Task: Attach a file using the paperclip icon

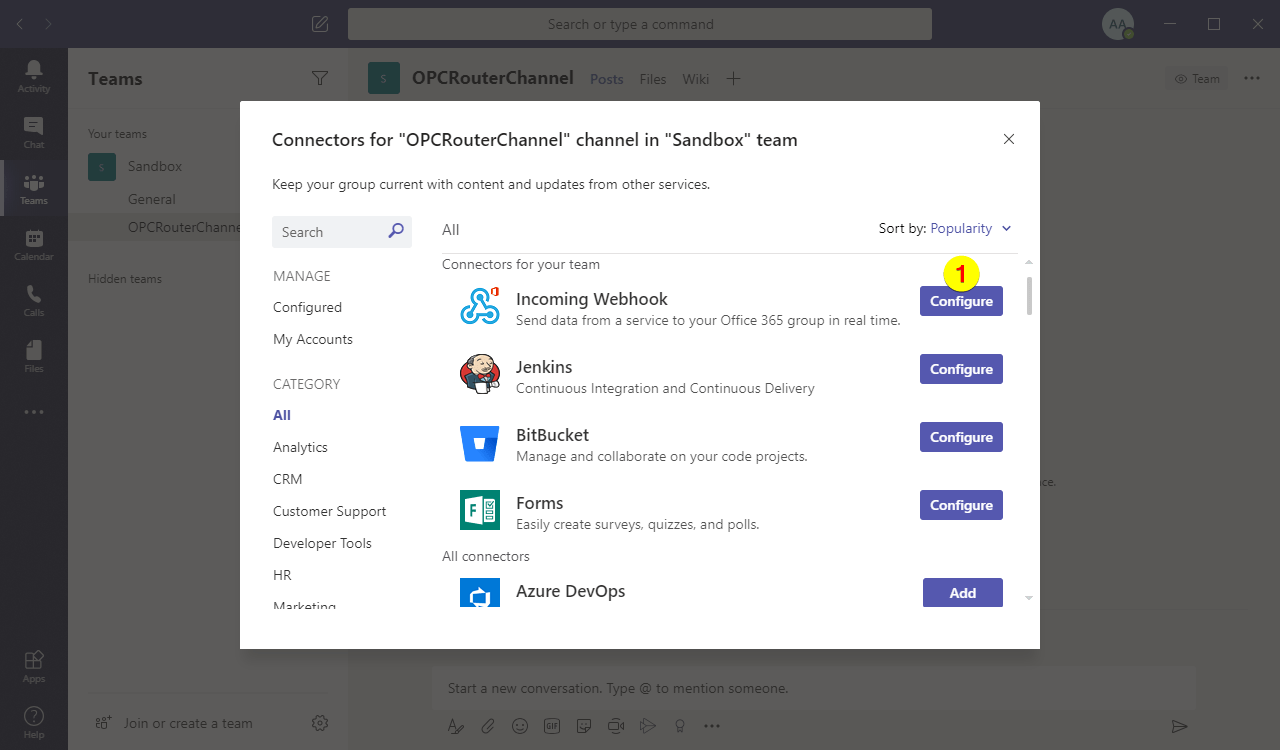Action: pos(488,725)
